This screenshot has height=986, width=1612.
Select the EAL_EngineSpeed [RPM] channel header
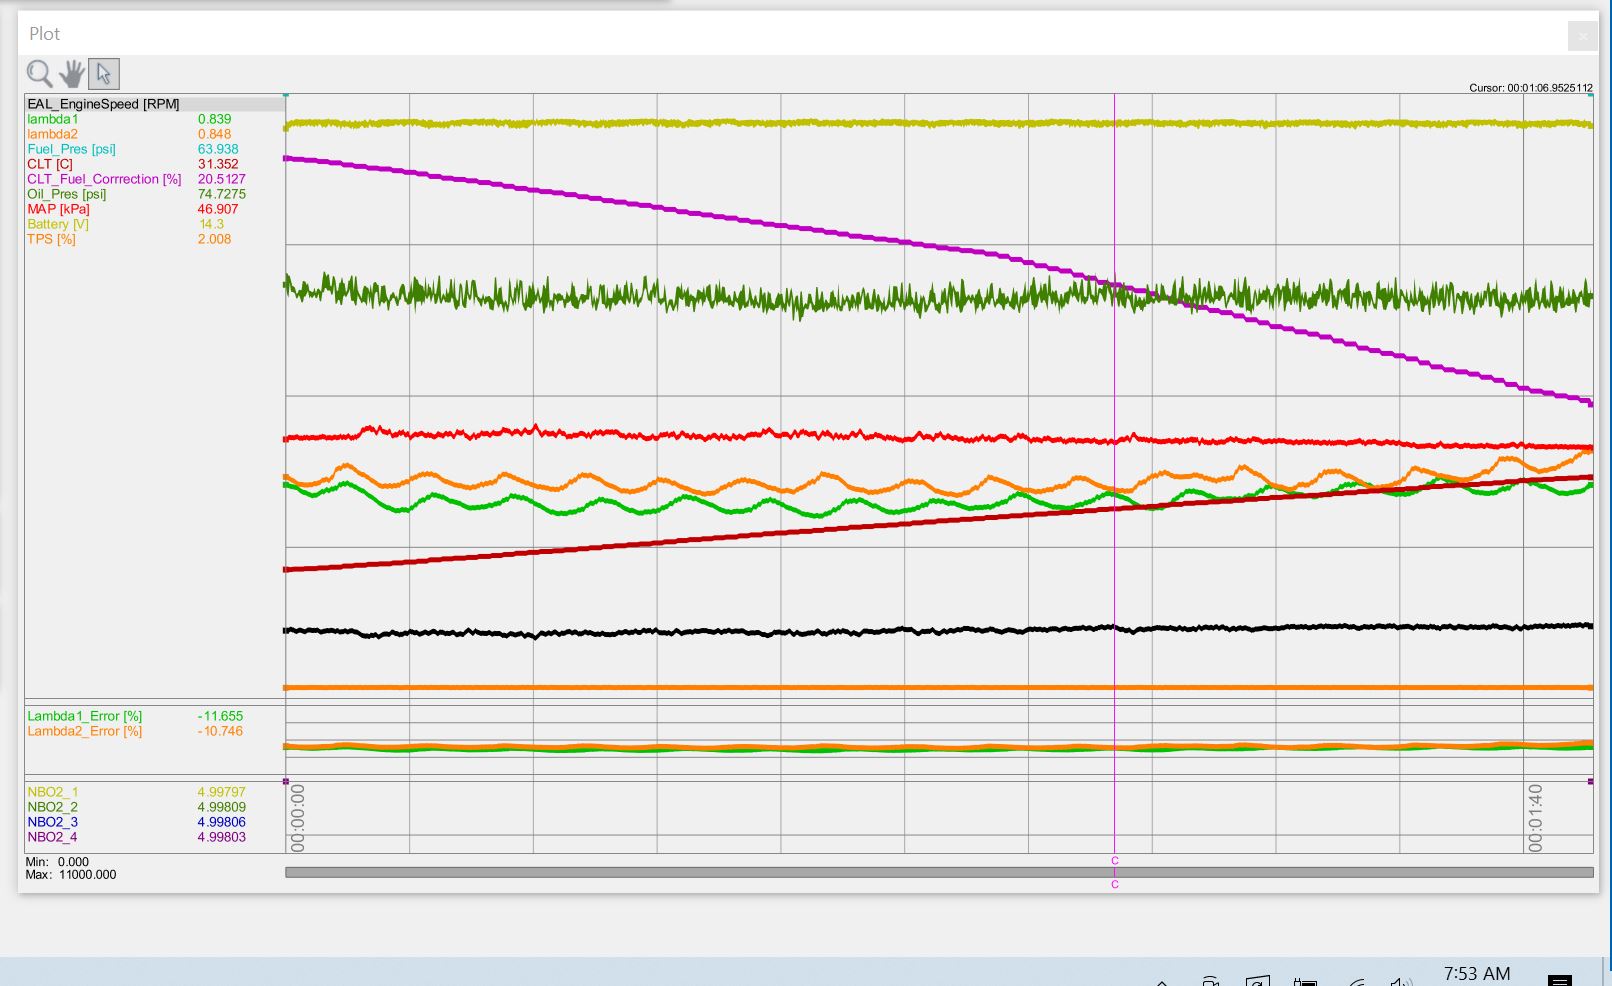coord(103,104)
